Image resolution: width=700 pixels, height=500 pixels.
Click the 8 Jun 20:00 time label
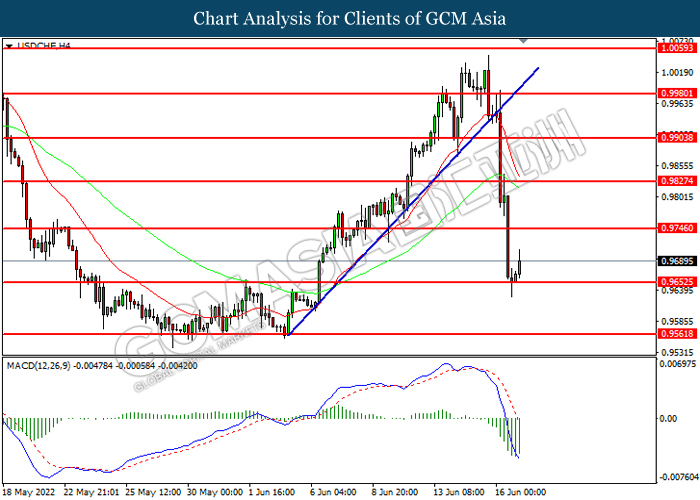click(395, 492)
